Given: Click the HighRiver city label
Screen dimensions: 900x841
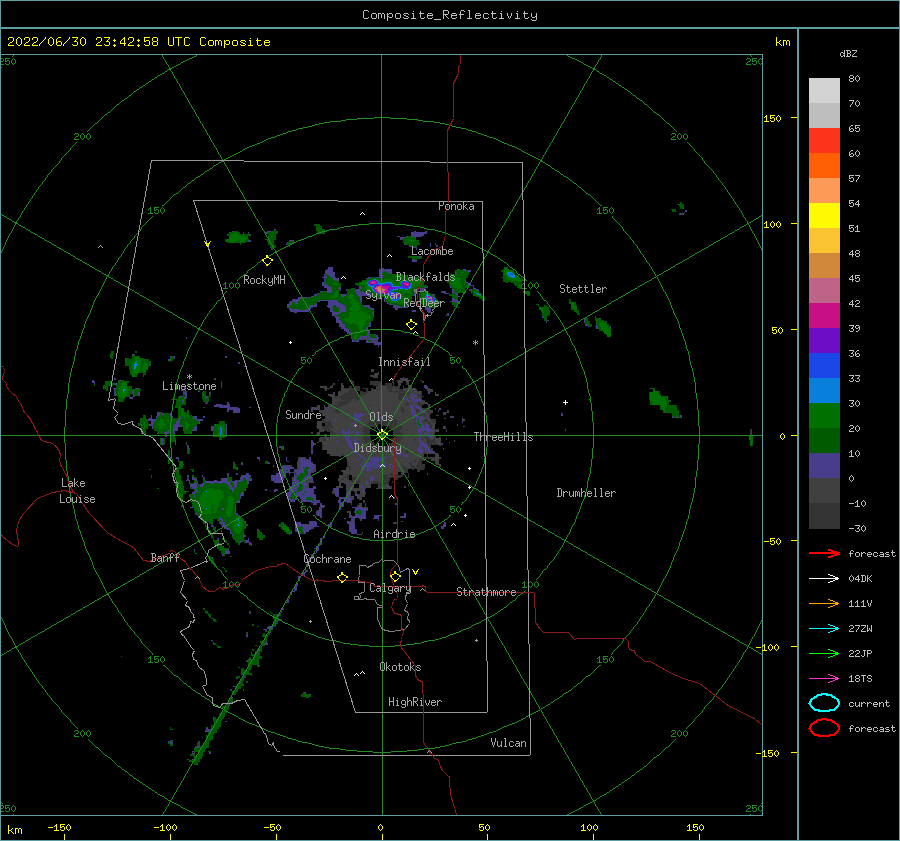Looking at the screenshot, I should click(415, 702).
